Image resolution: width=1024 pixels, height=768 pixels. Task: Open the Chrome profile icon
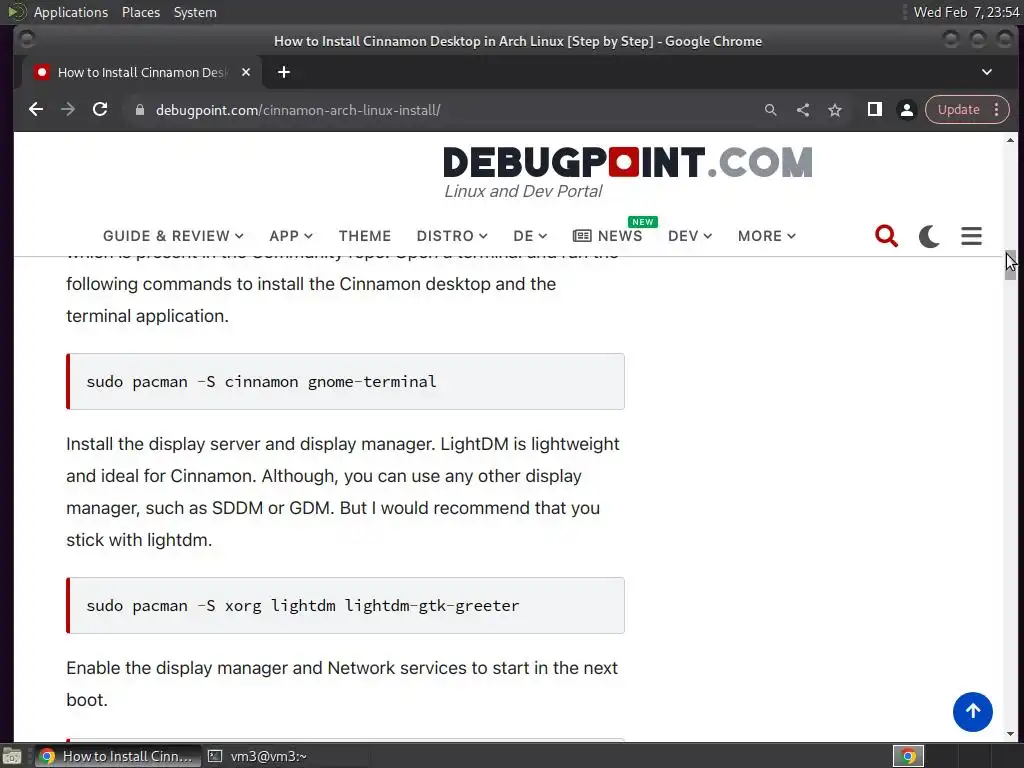[x=906, y=110]
